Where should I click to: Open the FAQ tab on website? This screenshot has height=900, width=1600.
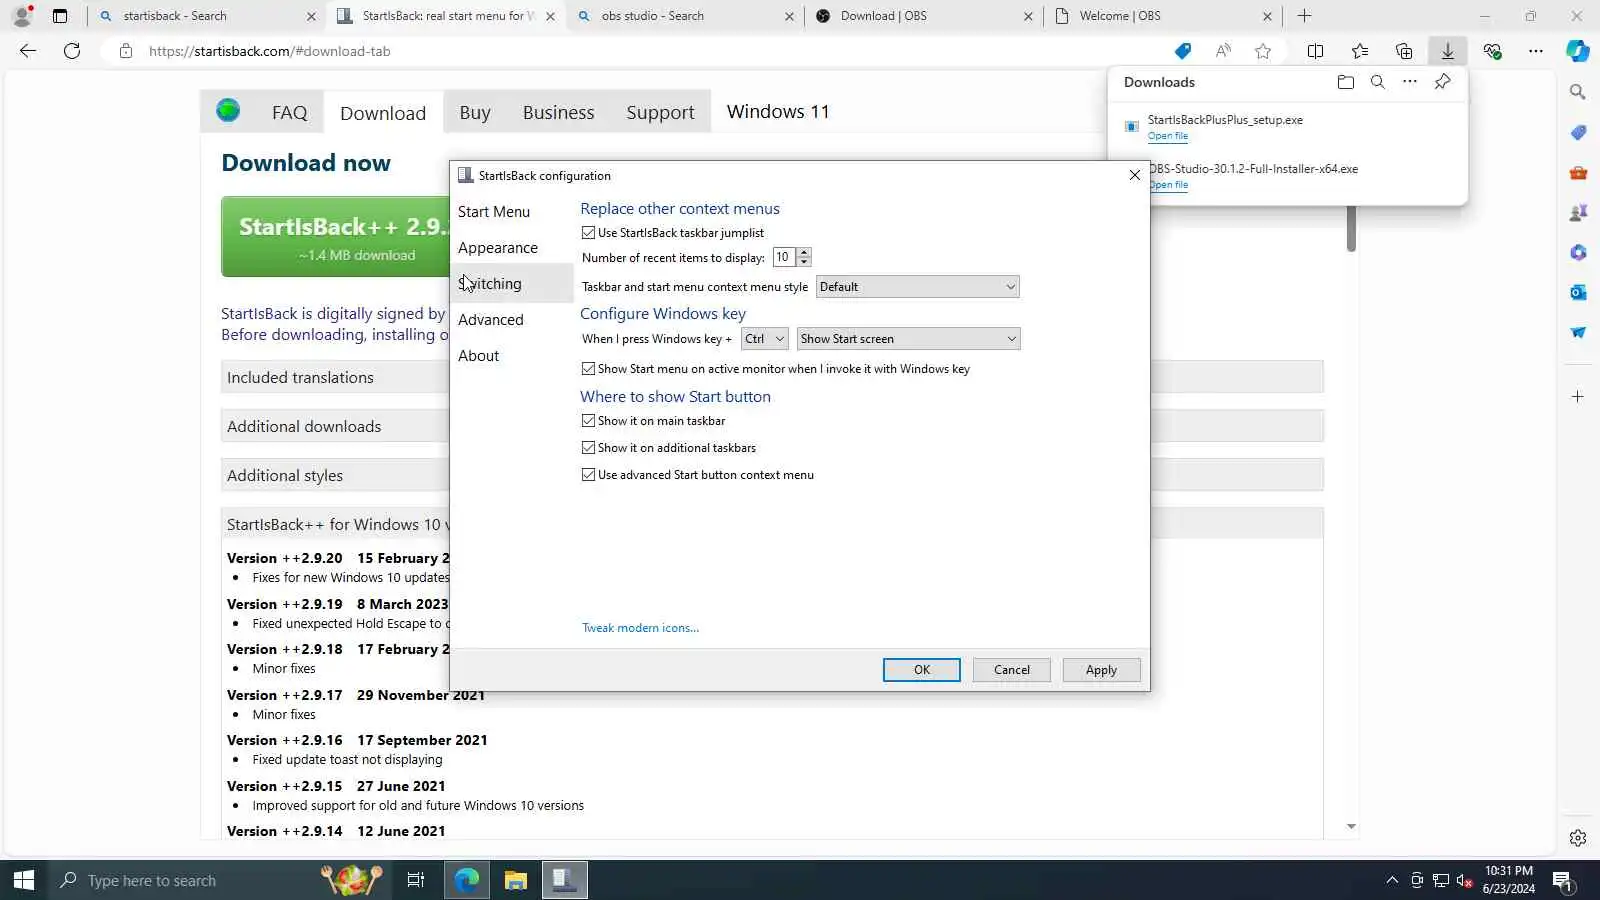pyautogui.click(x=290, y=112)
